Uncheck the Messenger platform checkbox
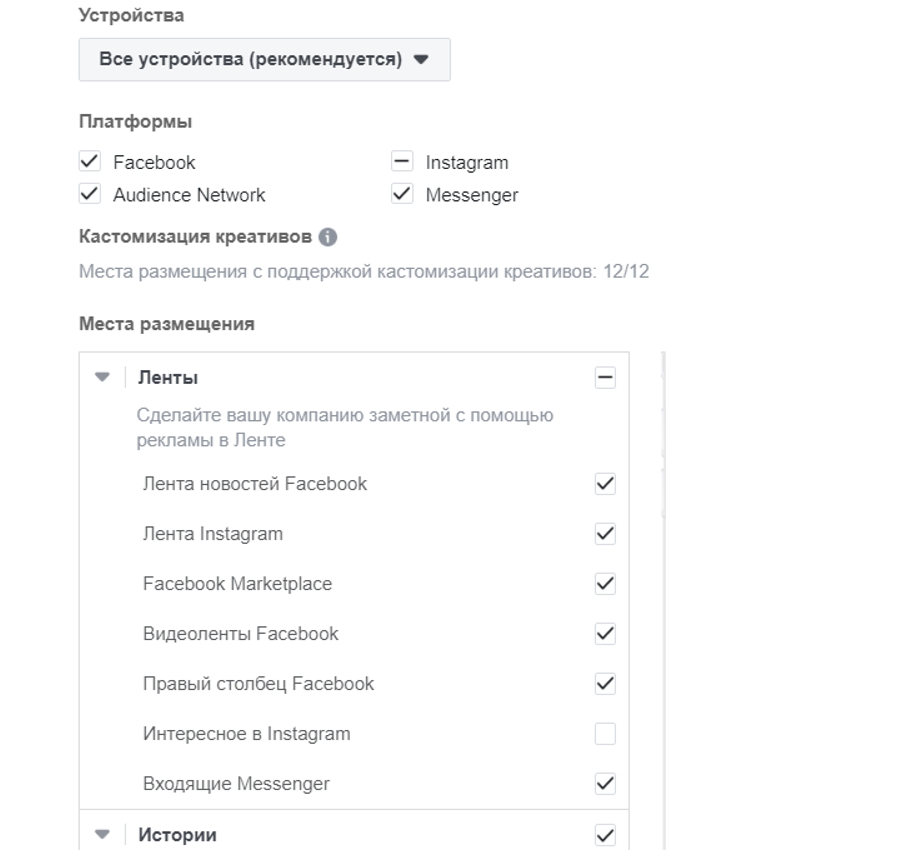Viewport: 899px width, 857px height. [x=402, y=194]
